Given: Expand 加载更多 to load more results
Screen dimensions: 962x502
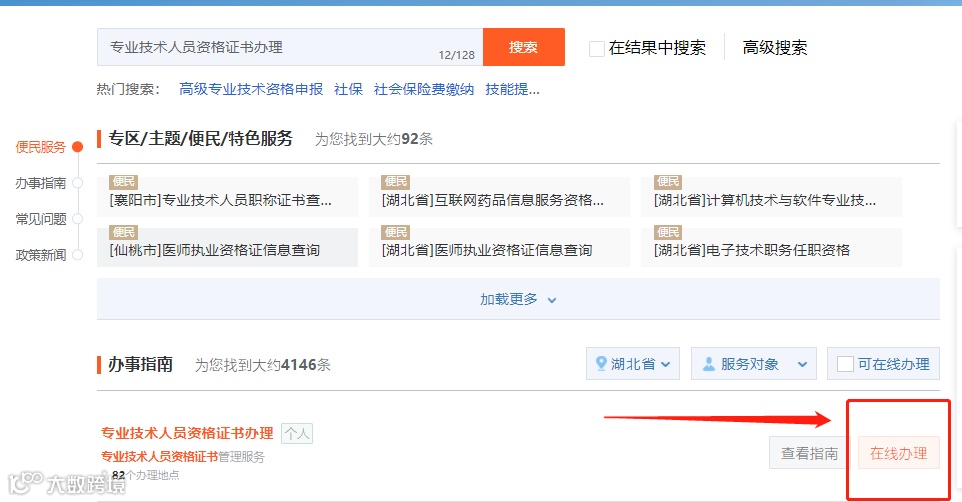Looking at the screenshot, I should [x=518, y=299].
